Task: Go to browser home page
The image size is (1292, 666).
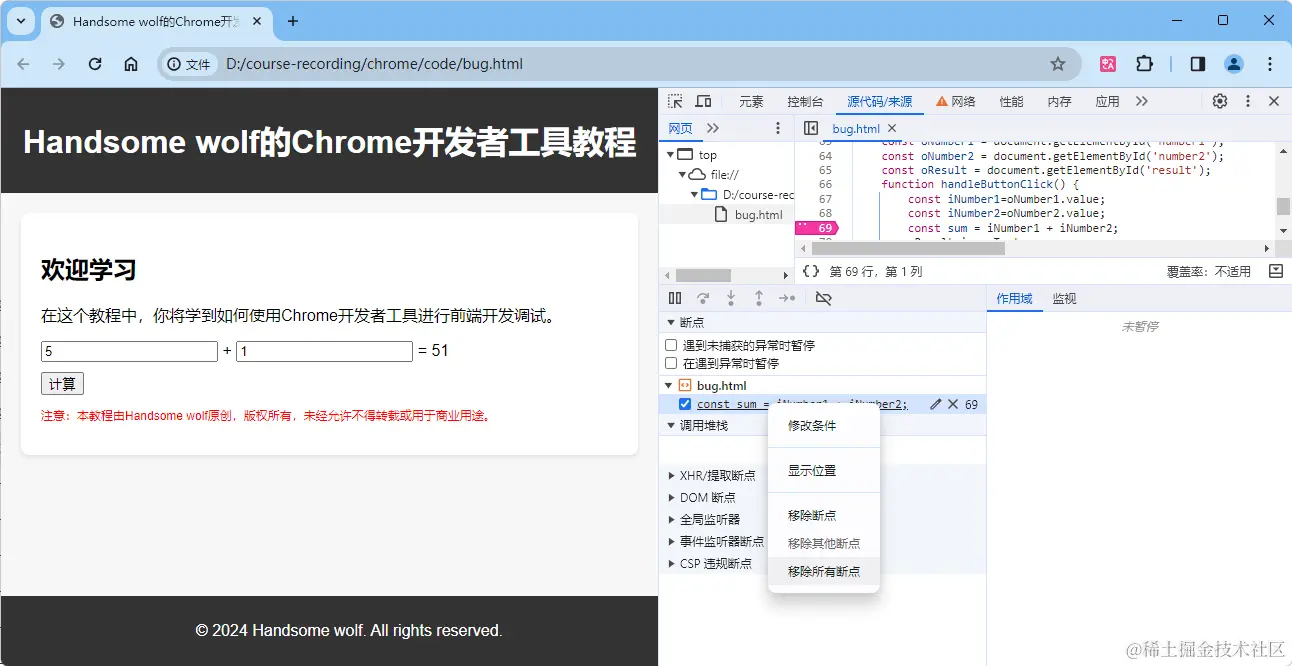Action: pos(131,64)
